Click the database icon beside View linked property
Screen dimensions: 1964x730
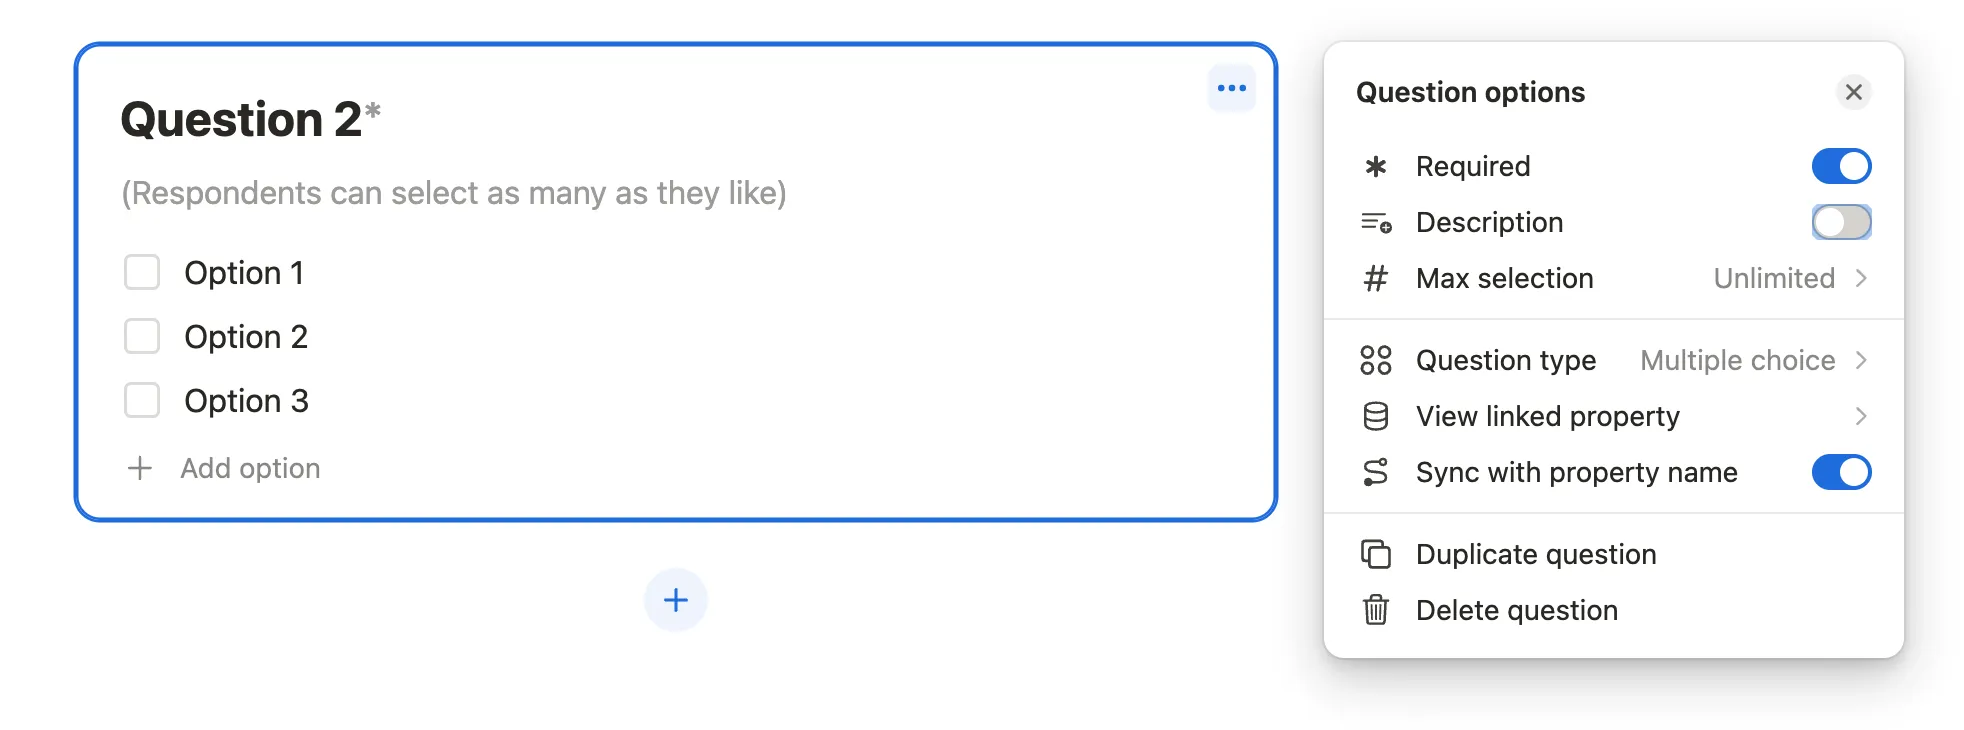[x=1376, y=416]
